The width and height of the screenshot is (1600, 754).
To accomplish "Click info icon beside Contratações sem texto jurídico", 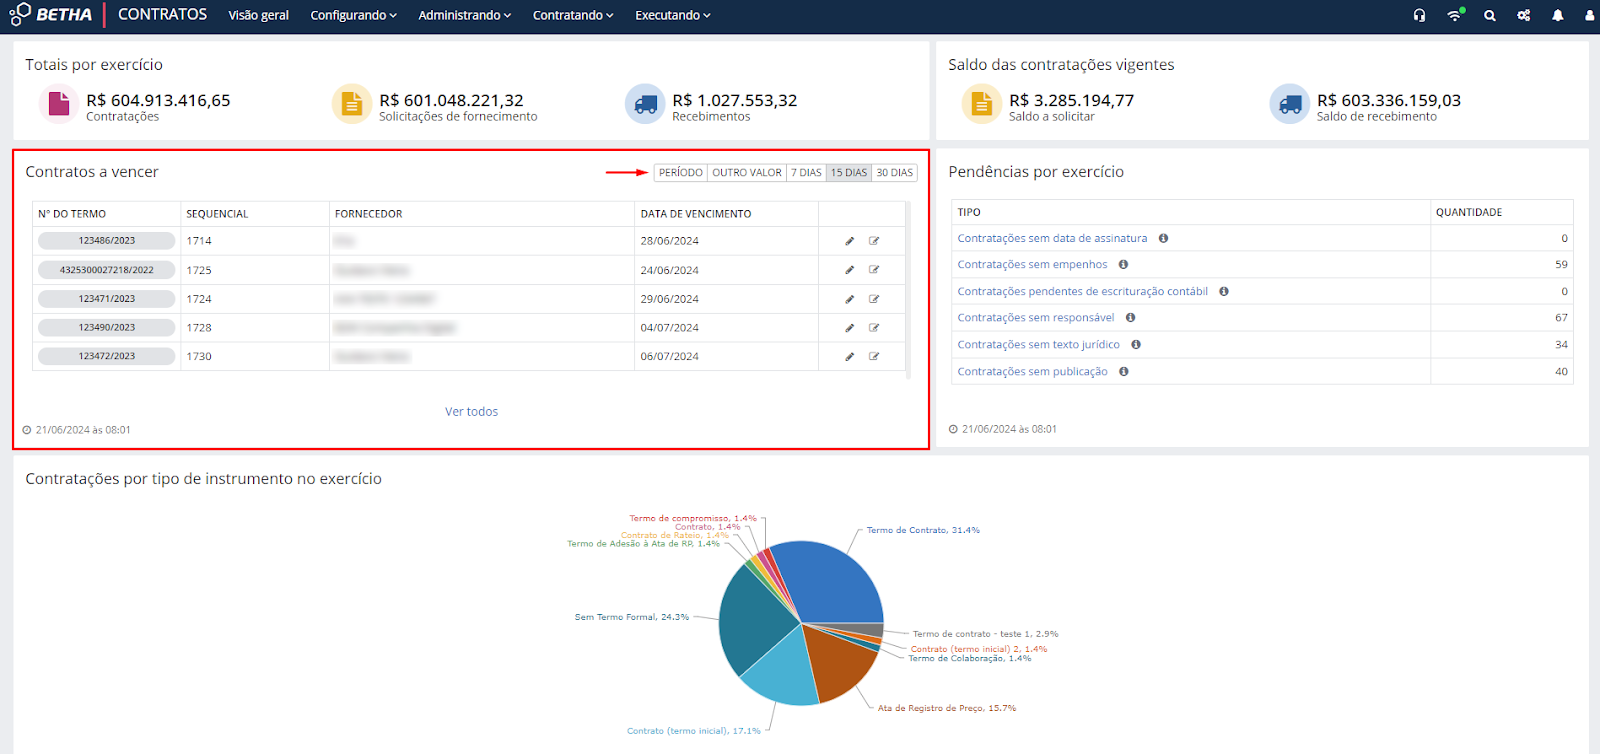I will tap(1136, 345).
